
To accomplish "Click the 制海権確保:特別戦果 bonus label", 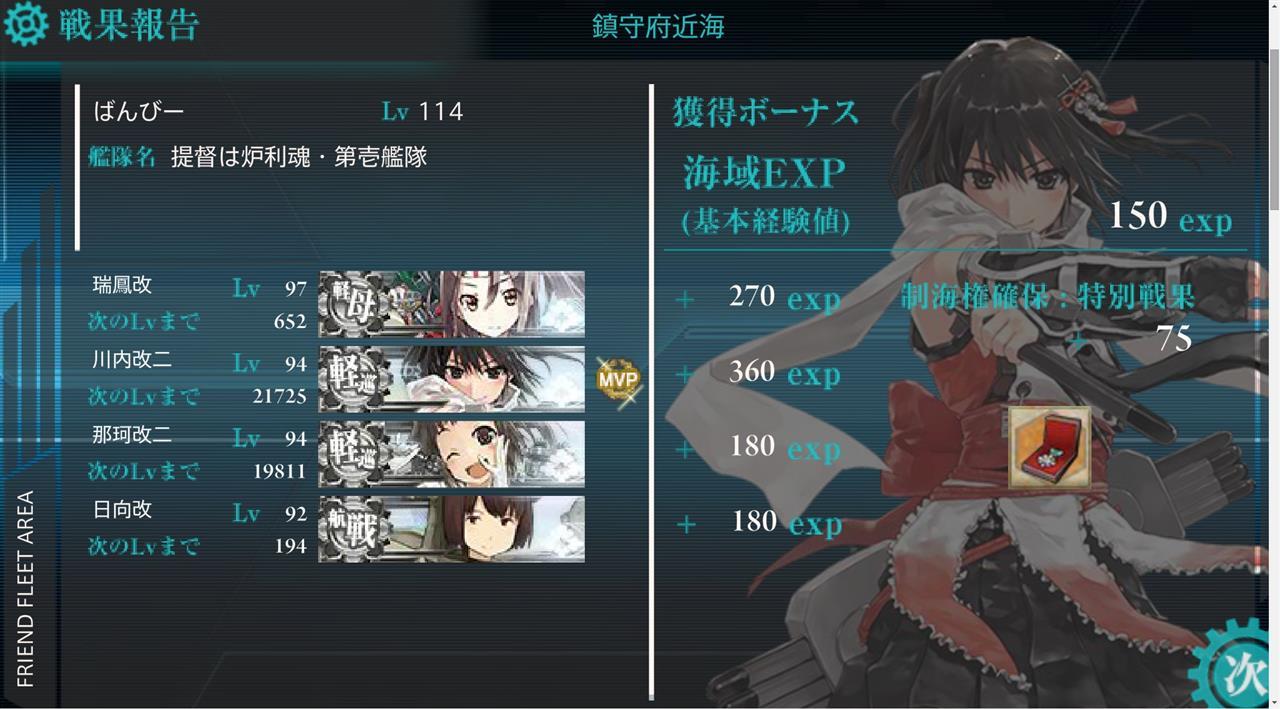I will [x=1048, y=297].
